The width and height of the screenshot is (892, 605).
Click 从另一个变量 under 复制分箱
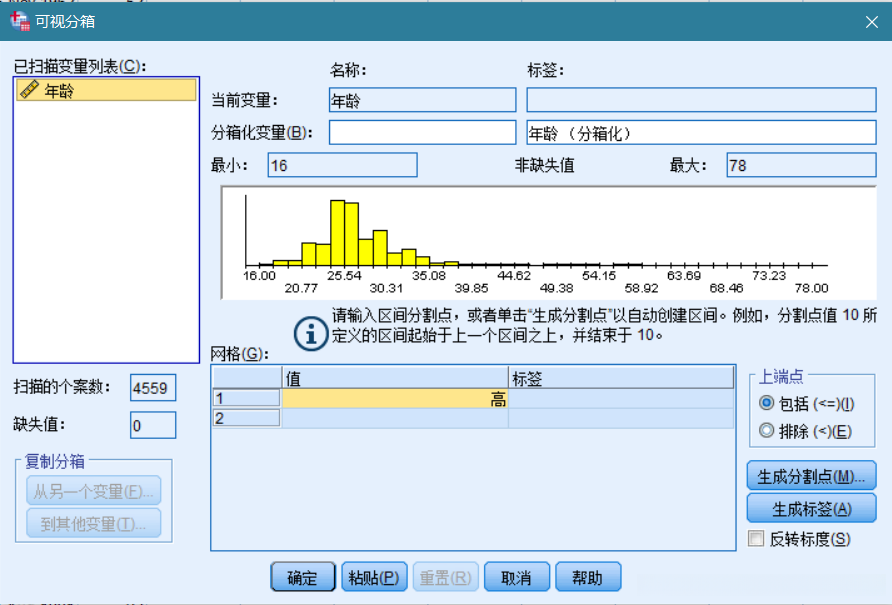[92, 490]
